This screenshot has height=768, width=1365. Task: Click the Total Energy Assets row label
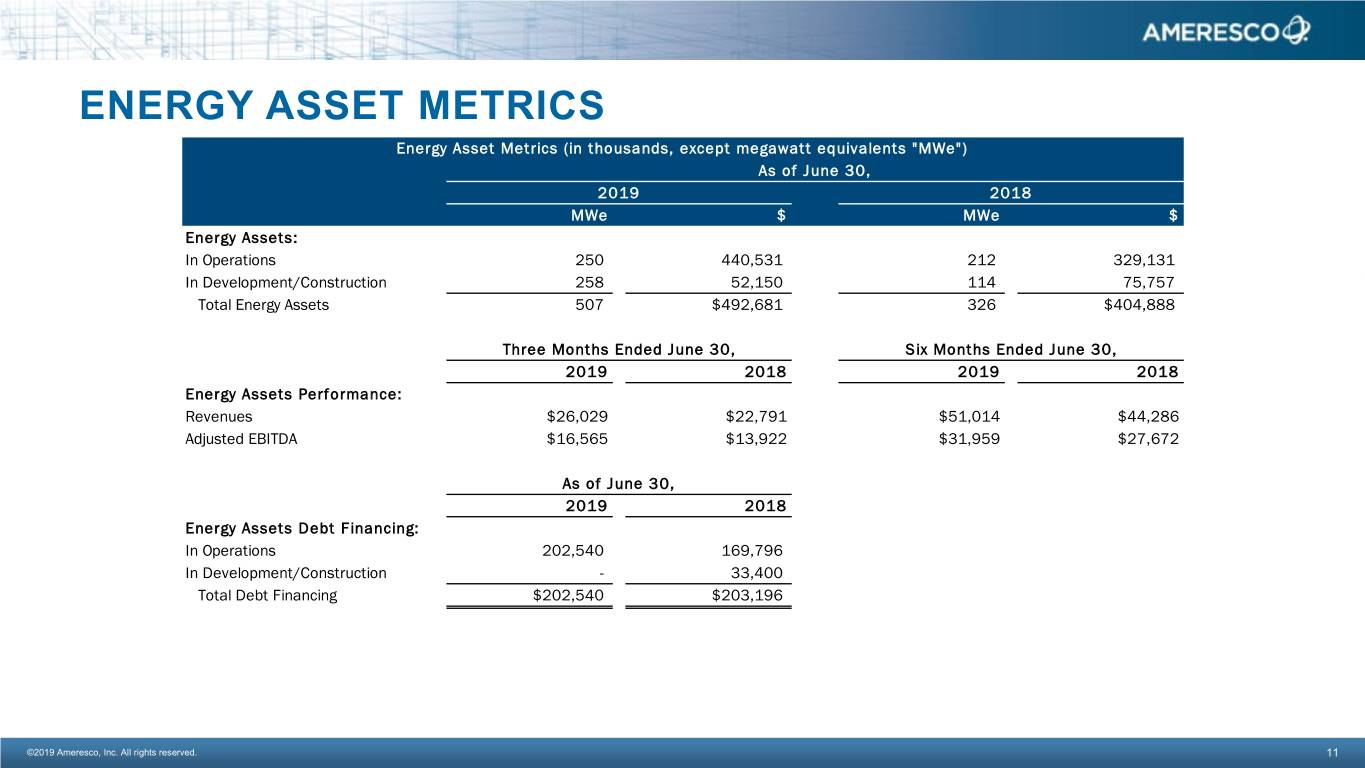click(x=263, y=305)
